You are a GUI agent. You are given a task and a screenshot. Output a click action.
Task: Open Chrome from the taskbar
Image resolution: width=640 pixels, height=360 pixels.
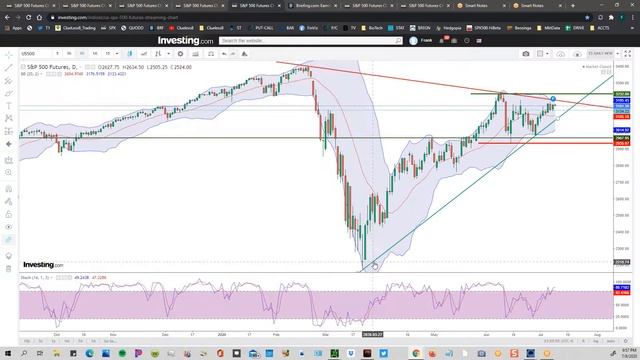416,353
